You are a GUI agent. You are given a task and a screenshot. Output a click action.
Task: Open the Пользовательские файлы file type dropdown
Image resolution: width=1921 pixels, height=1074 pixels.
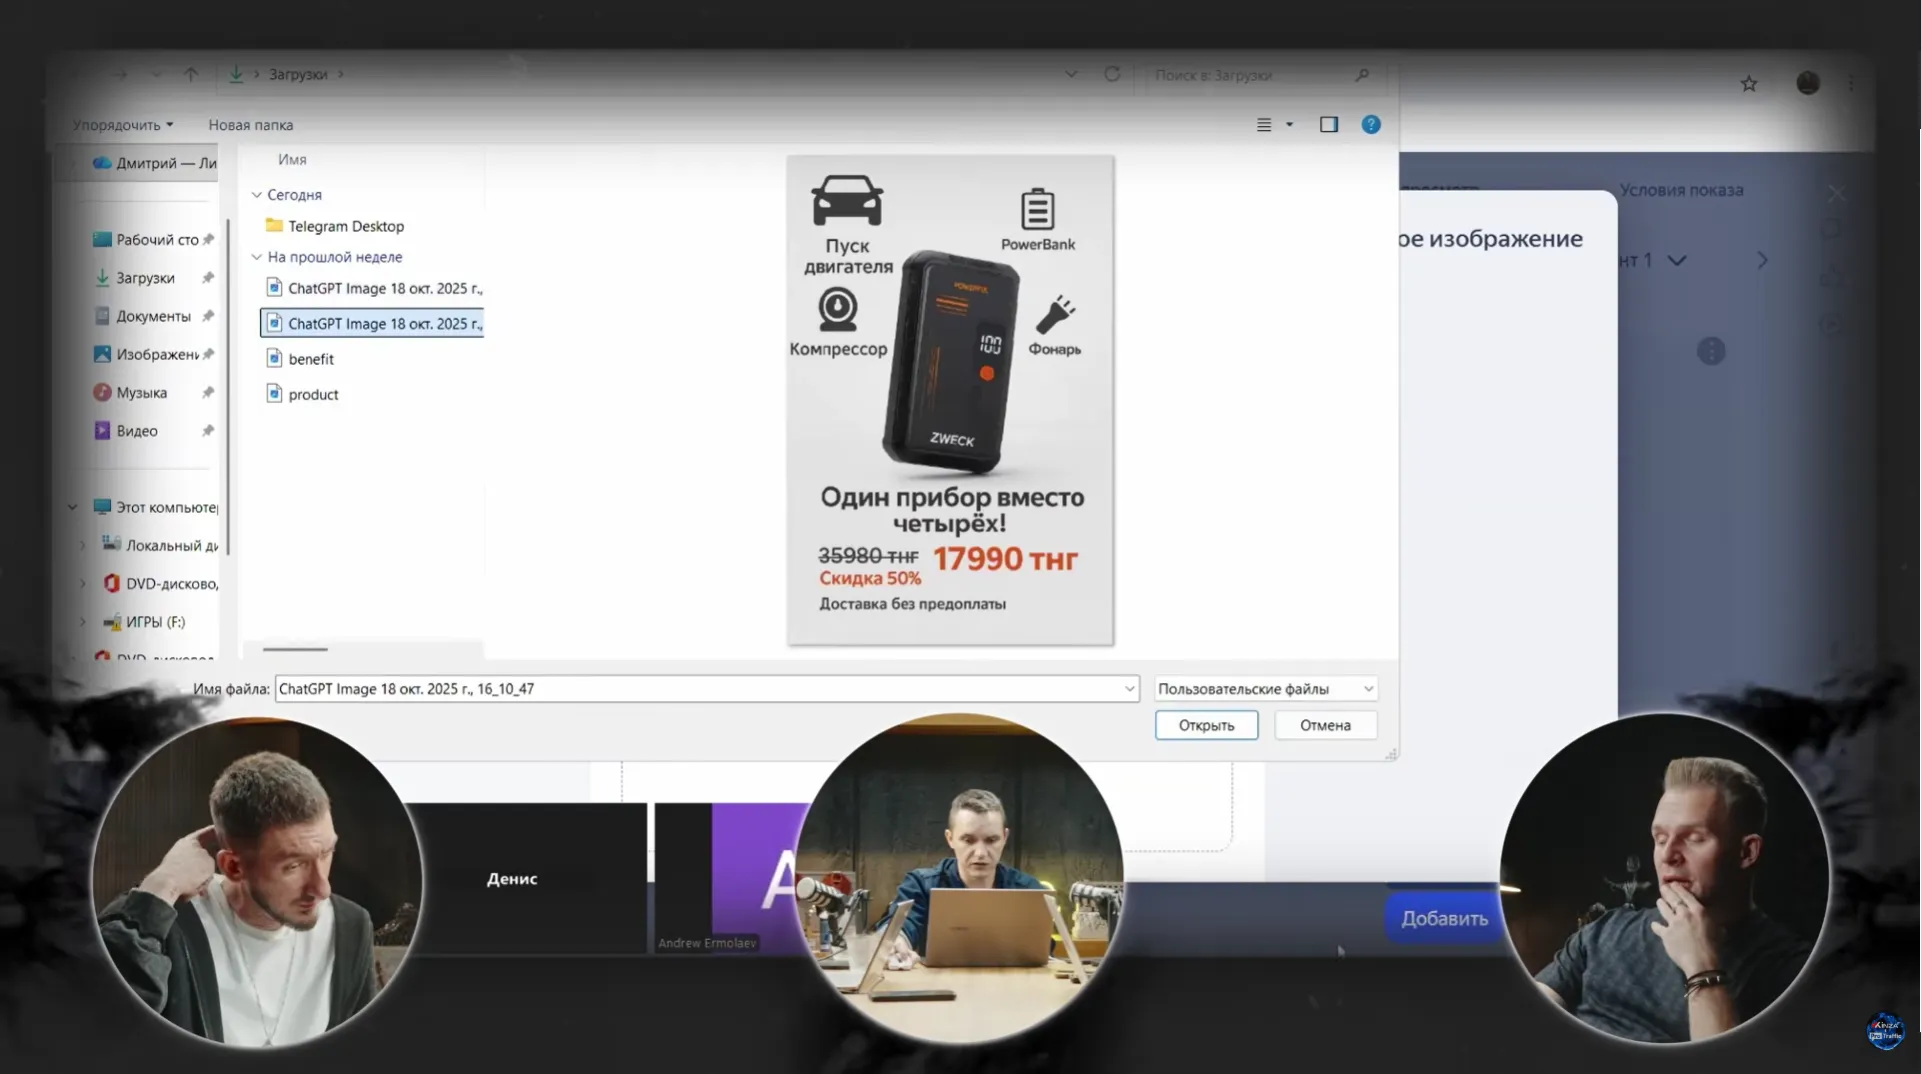click(1266, 688)
